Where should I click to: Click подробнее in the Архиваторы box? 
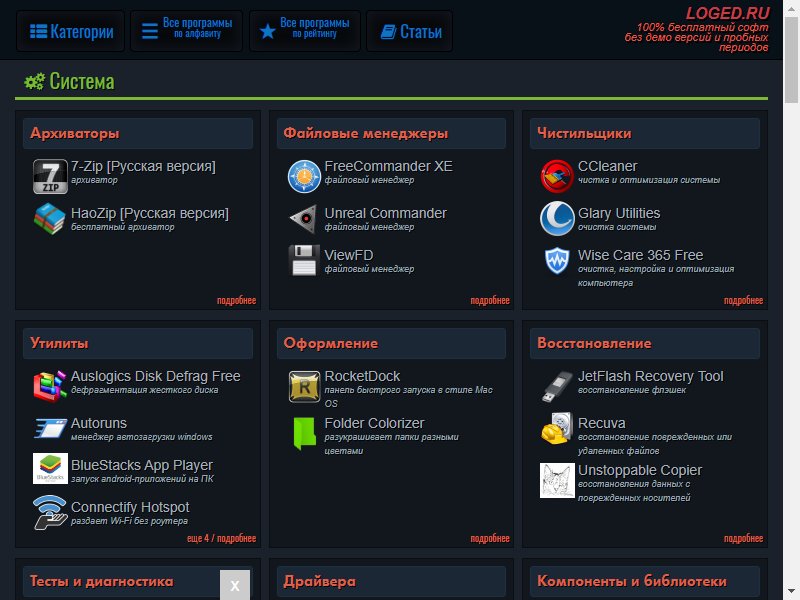pyautogui.click(x=236, y=301)
